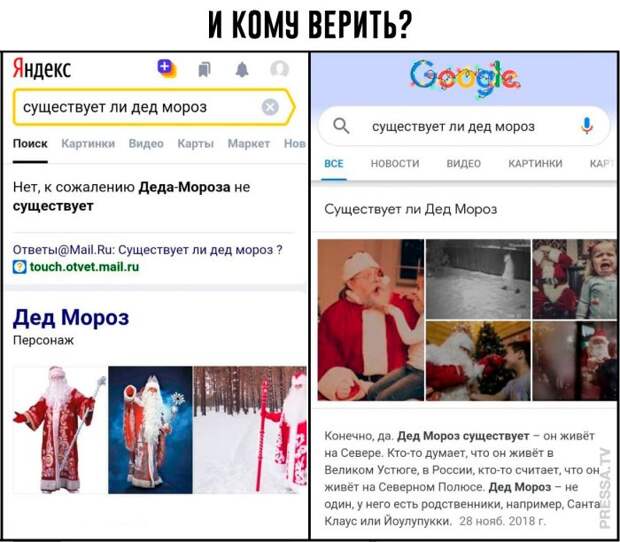Open the Yandex profile avatar
The width and height of the screenshot is (620, 542).
280,69
